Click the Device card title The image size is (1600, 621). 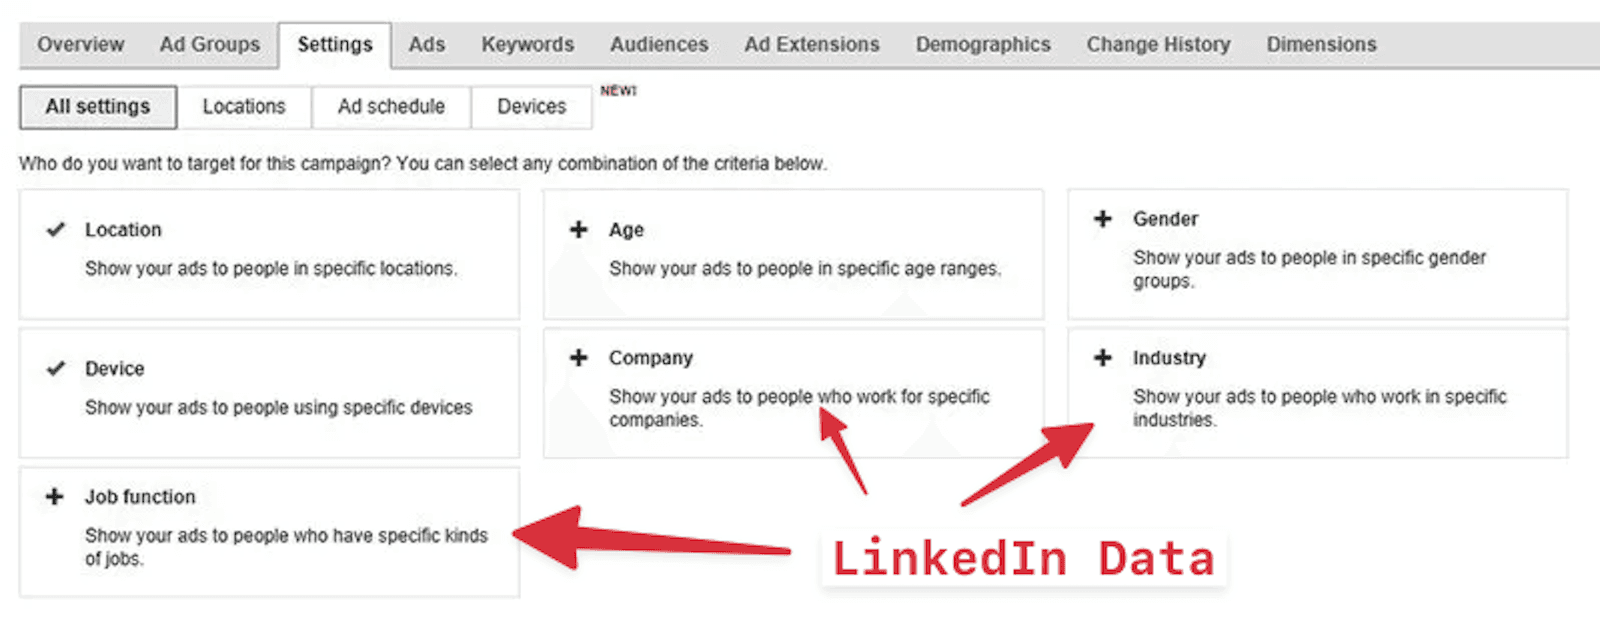pos(114,369)
